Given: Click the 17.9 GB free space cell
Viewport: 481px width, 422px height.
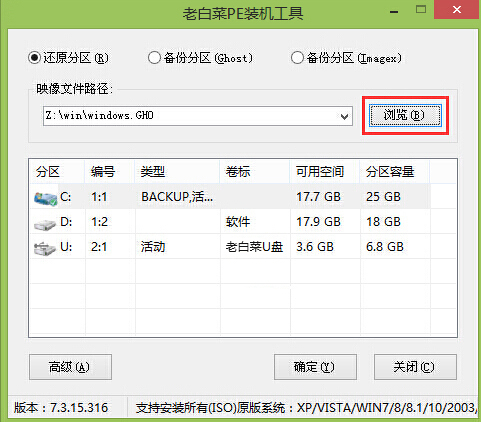Looking at the screenshot, I should [318, 222].
